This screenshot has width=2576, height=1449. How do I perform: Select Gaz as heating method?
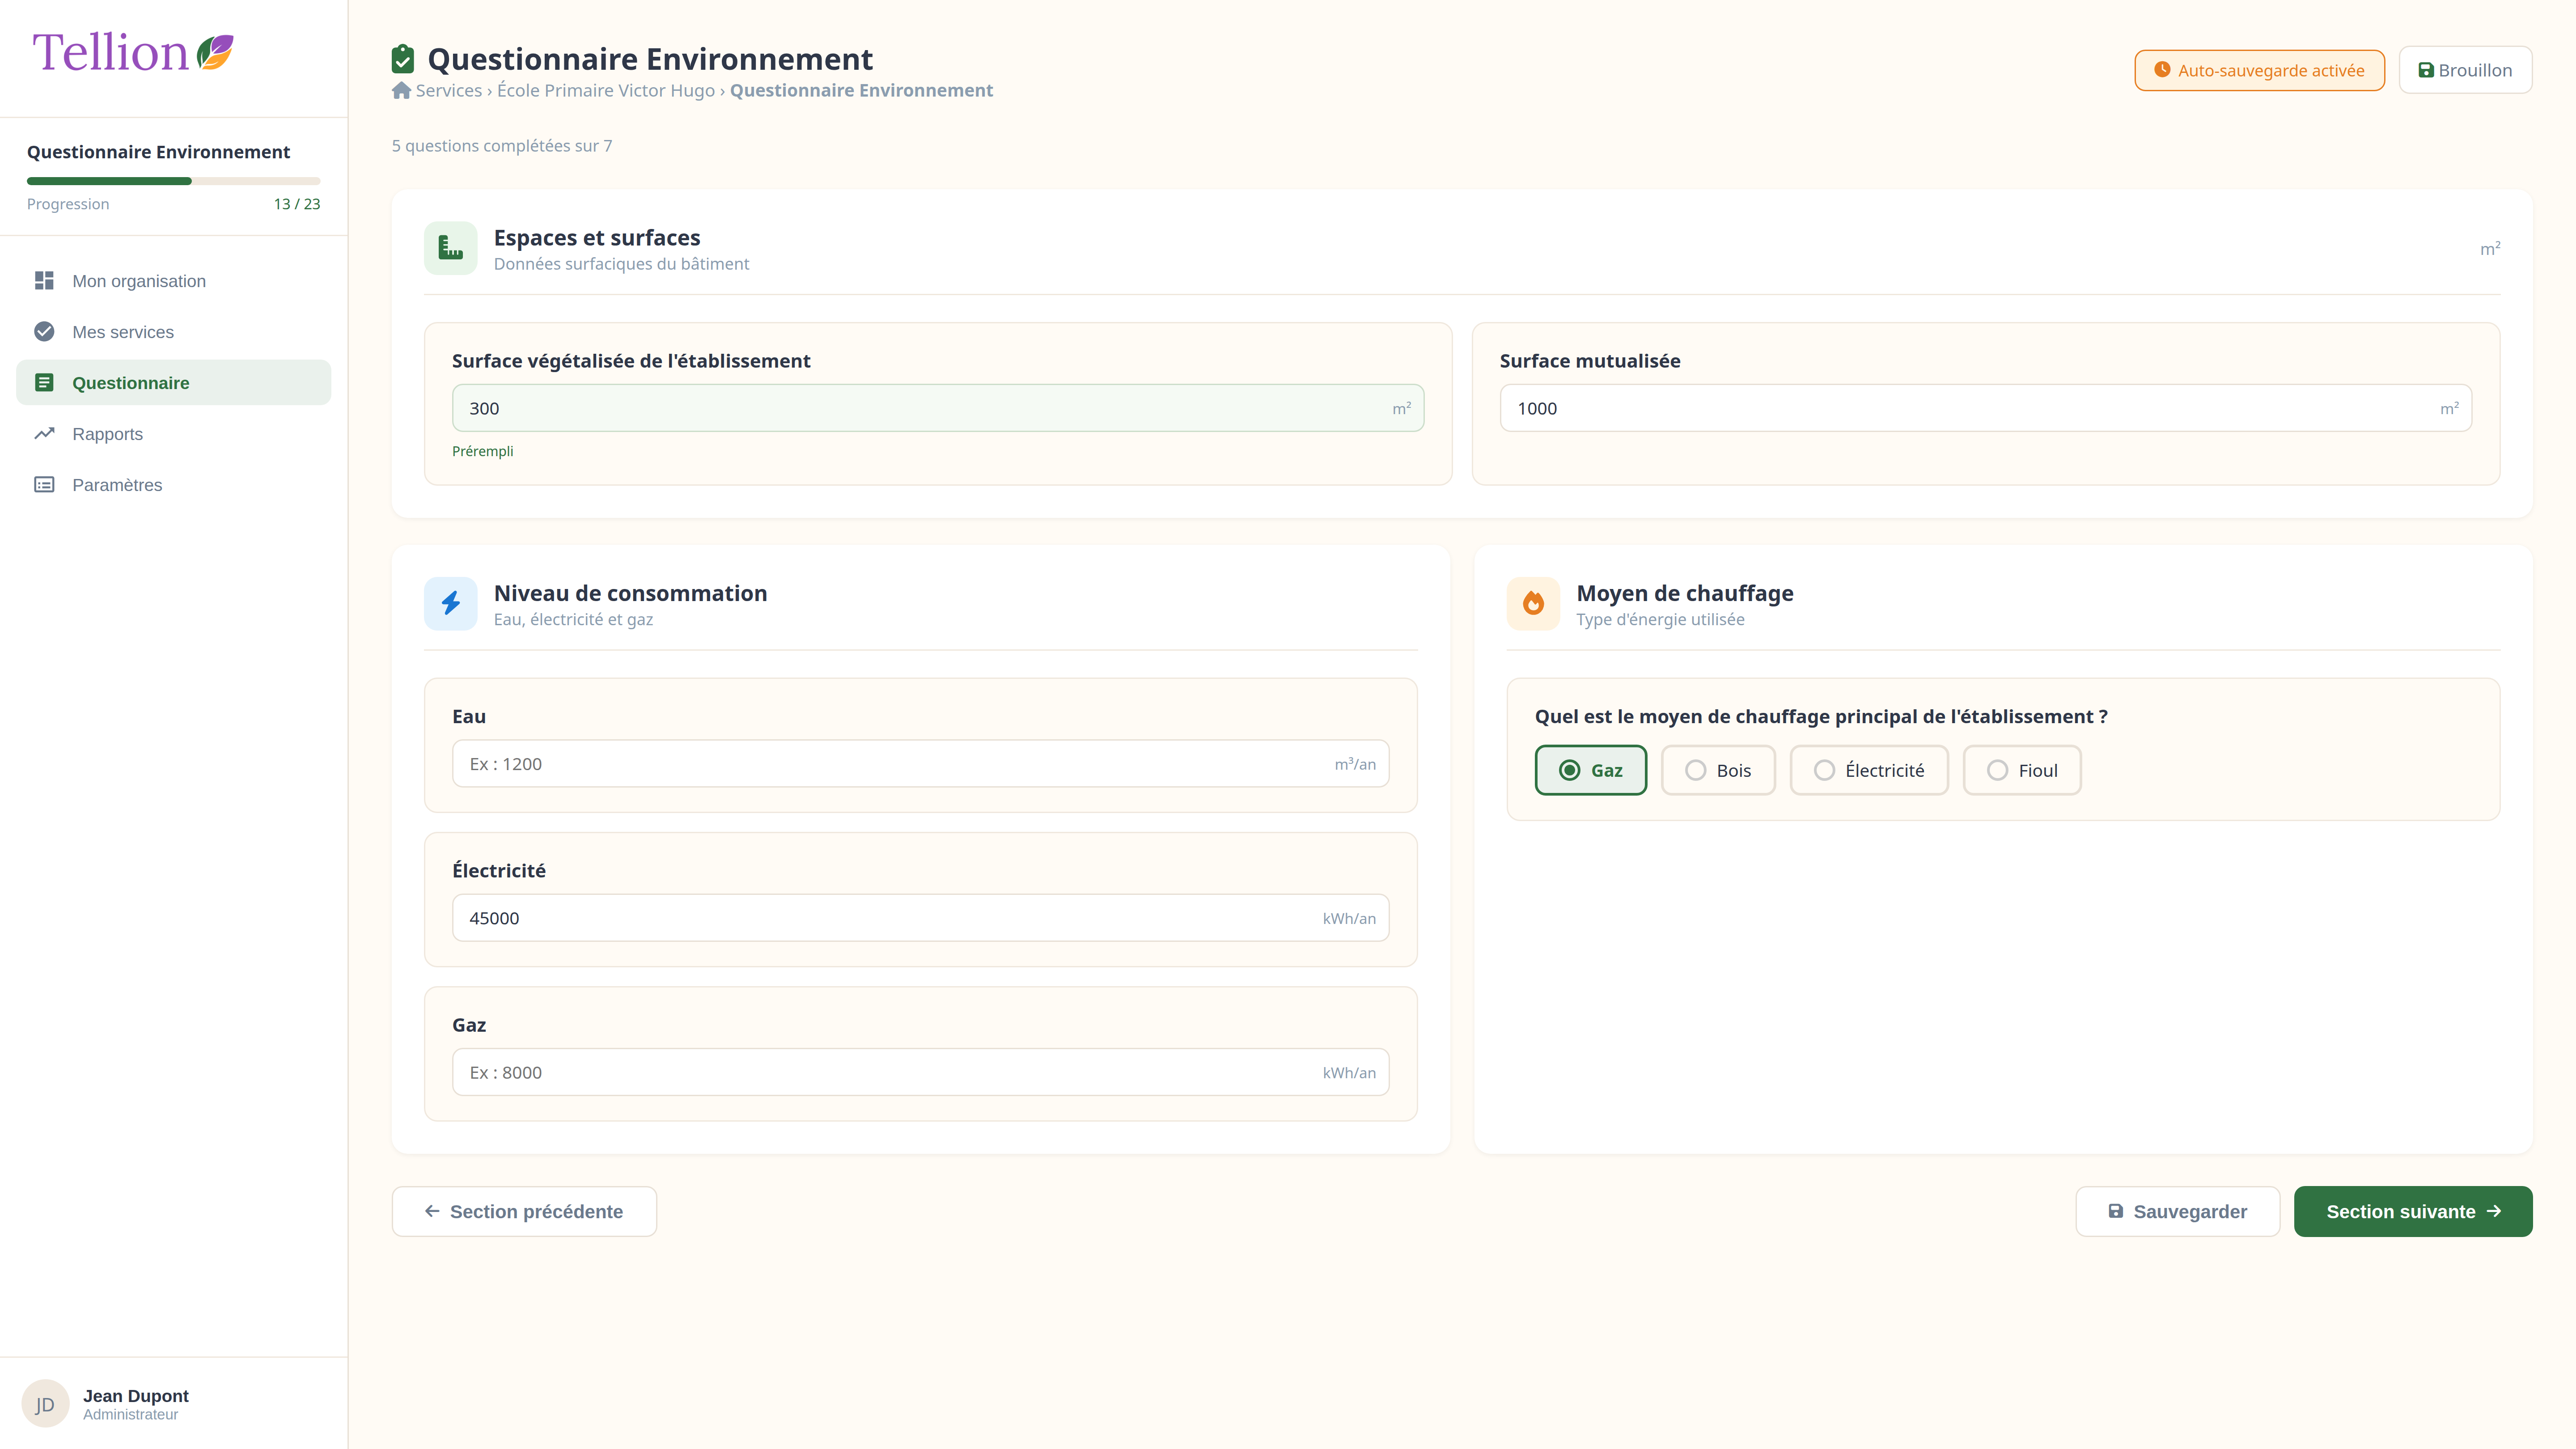tap(1591, 770)
